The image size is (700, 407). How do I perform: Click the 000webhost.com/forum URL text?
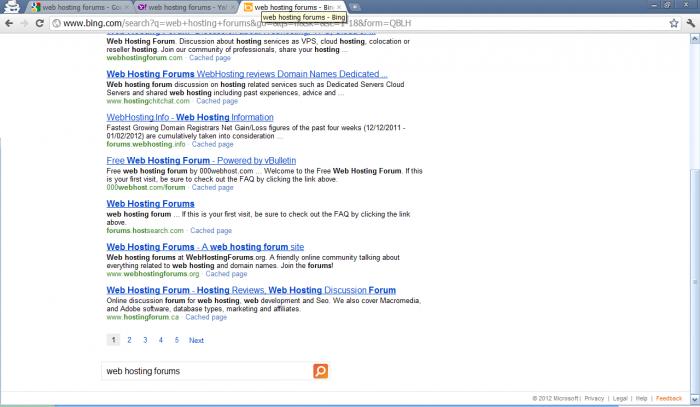coord(146,187)
